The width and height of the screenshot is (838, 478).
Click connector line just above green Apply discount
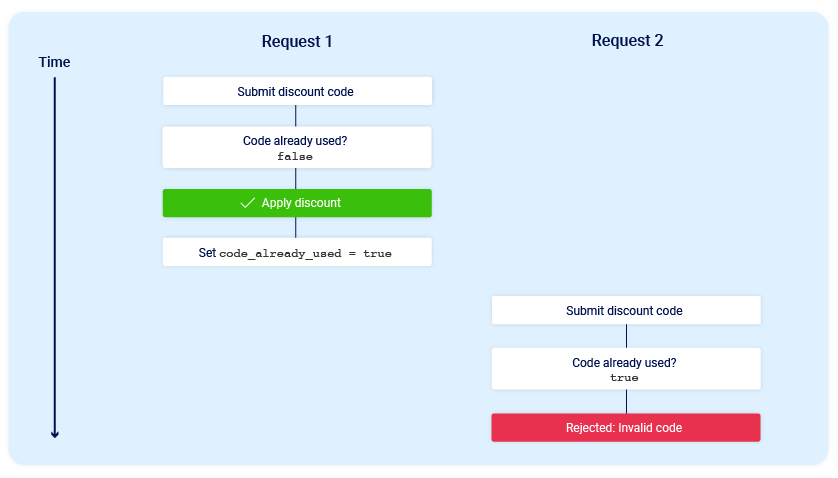(x=296, y=178)
